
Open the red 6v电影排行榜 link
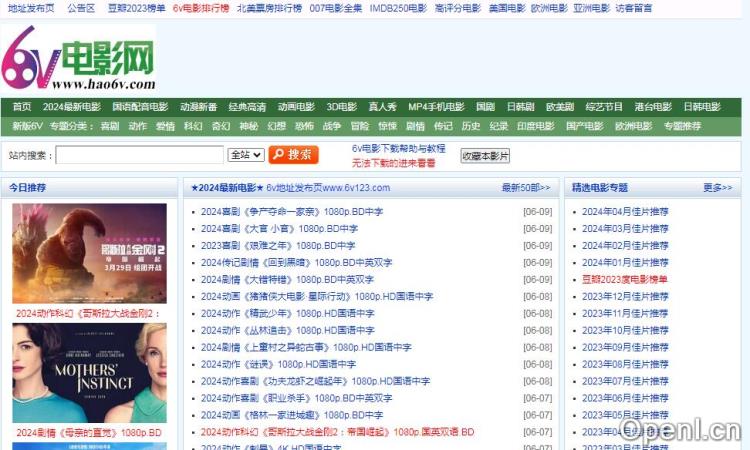tap(201, 8)
